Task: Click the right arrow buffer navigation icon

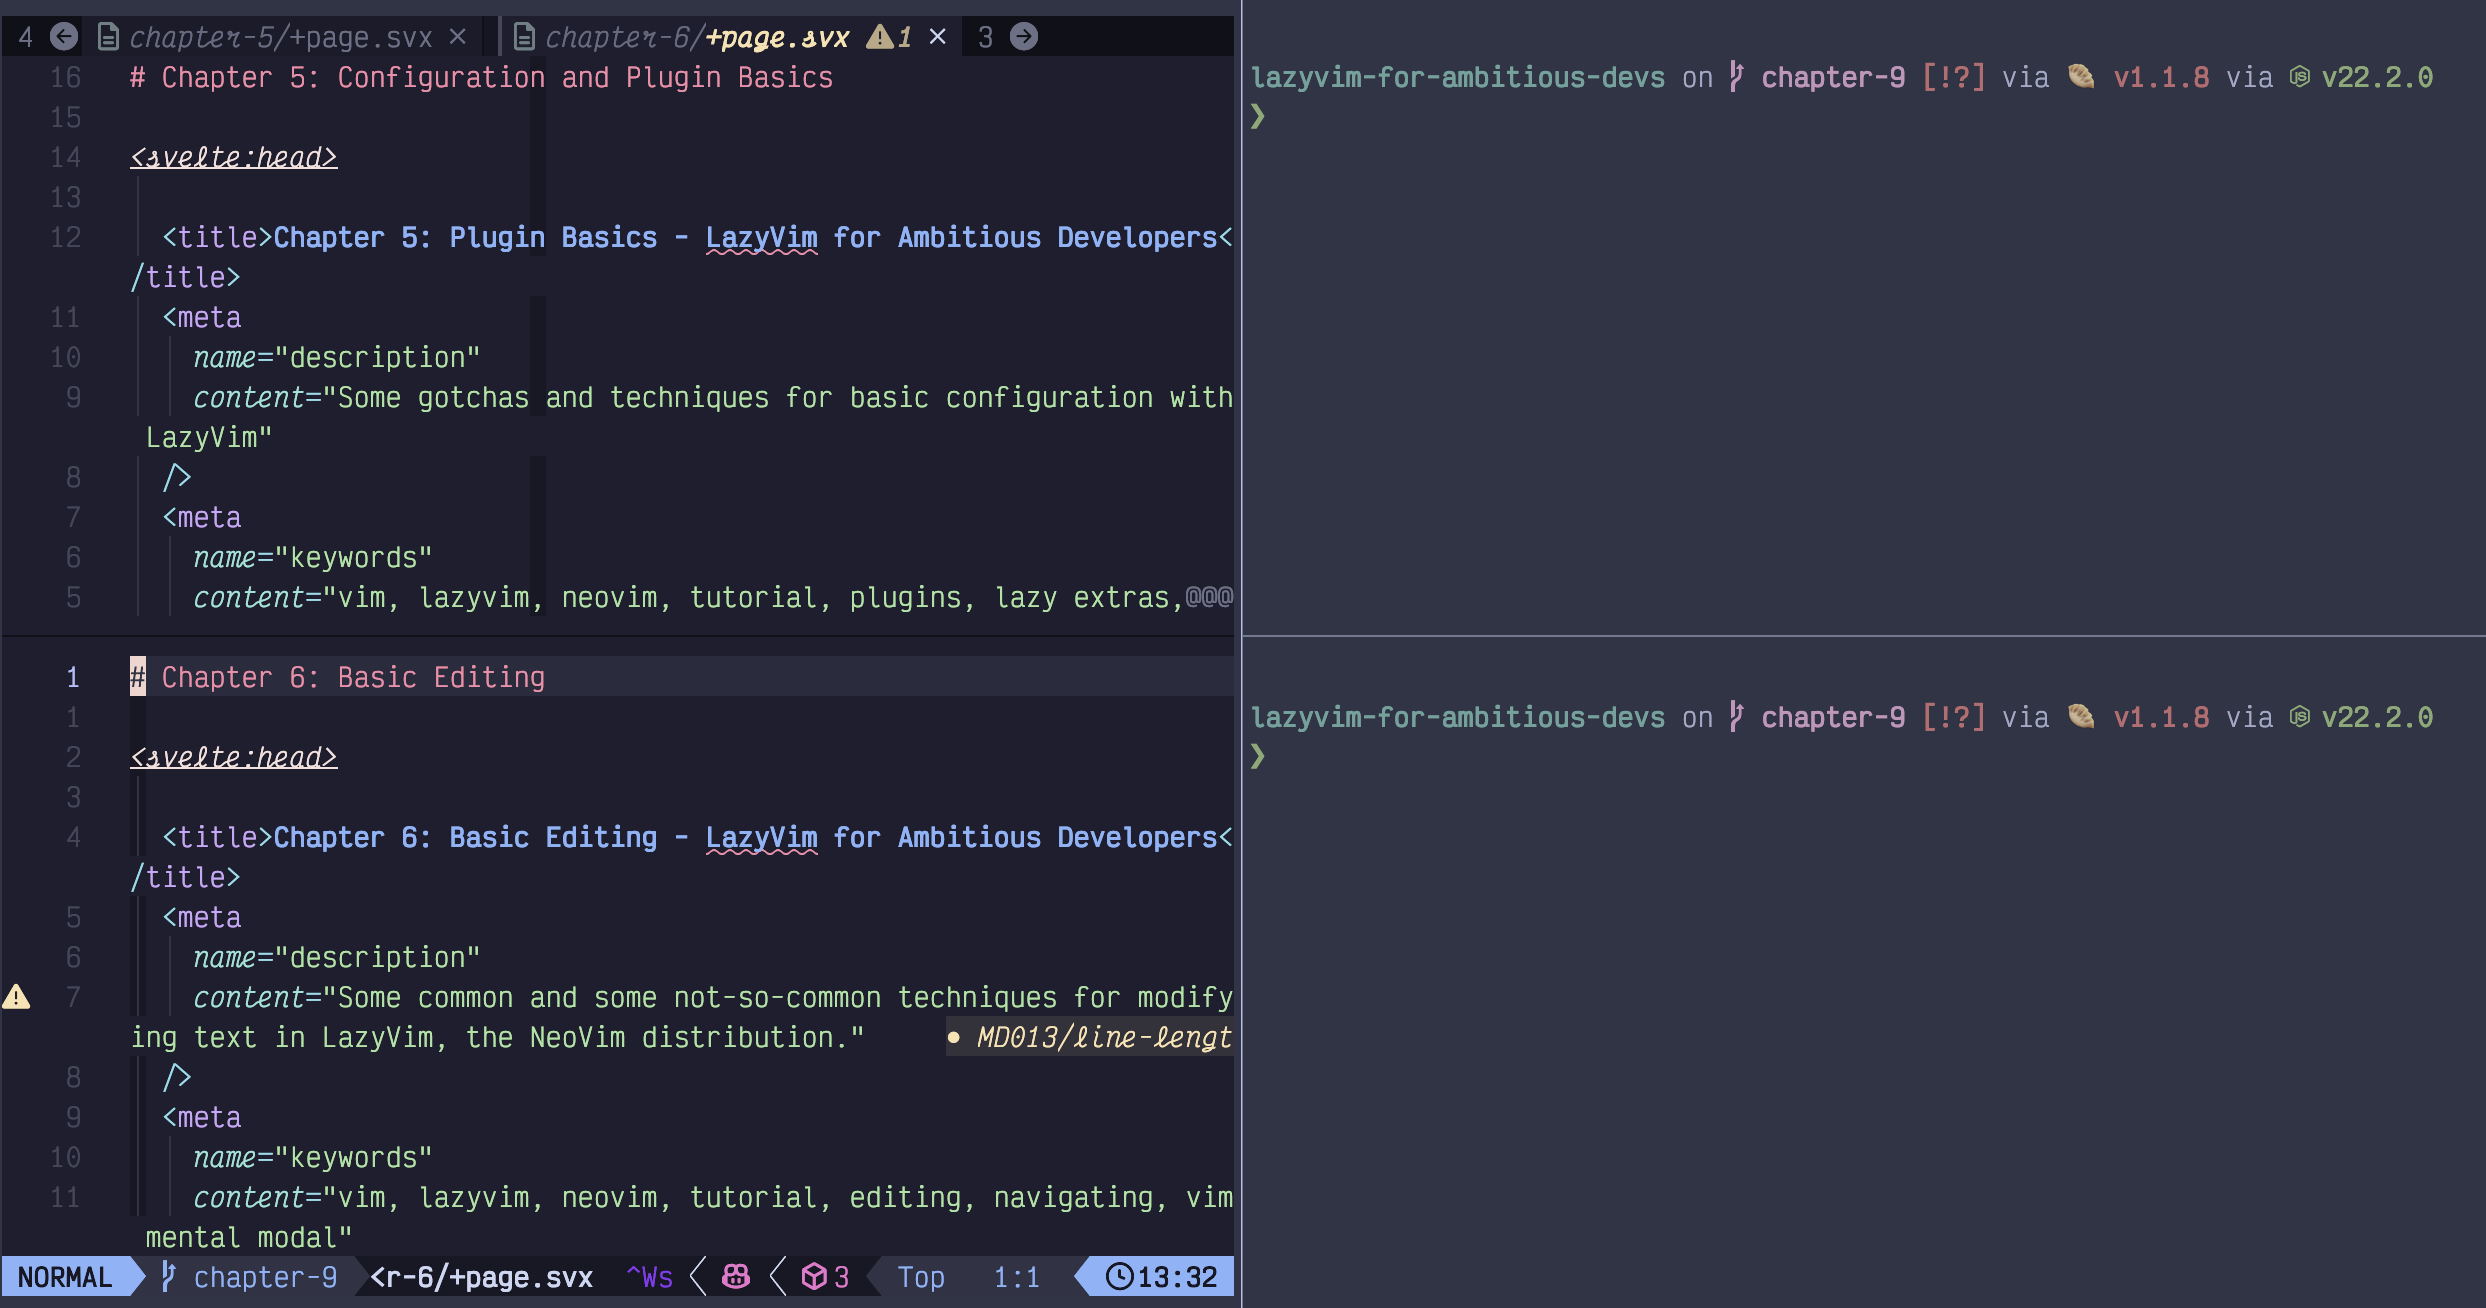Action: click(x=1024, y=37)
